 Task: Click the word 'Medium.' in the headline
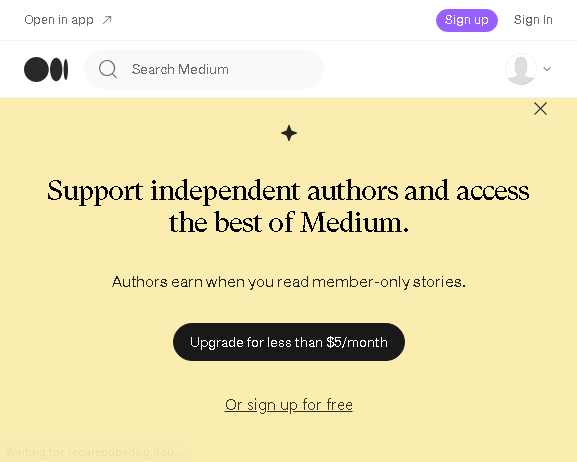tap(354, 222)
